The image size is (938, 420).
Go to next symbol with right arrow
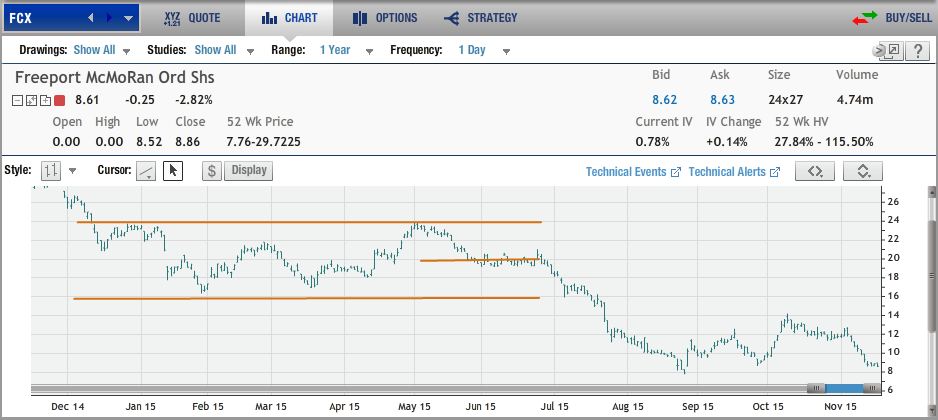point(109,18)
